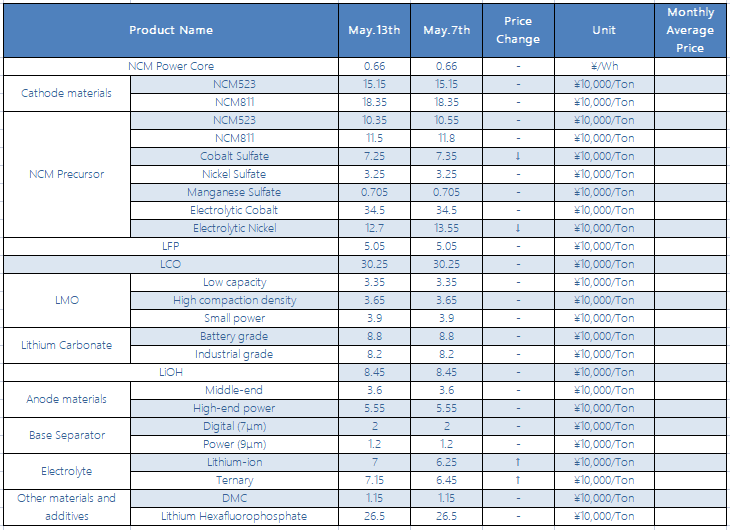Click the up arrow in Ternary row

click(518, 480)
